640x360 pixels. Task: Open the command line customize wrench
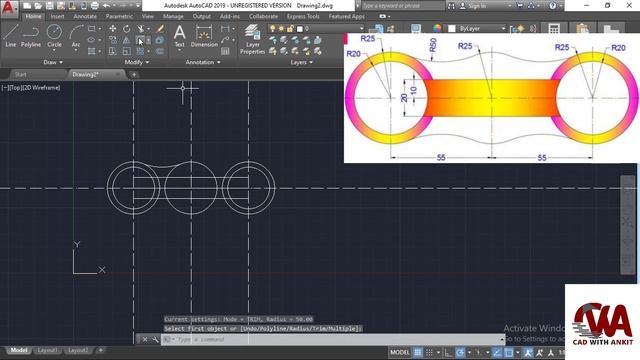point(155,339)
